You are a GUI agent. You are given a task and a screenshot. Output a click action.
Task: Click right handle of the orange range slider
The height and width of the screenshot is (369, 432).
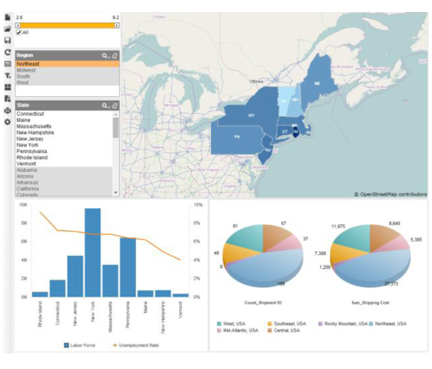point(117,25)
